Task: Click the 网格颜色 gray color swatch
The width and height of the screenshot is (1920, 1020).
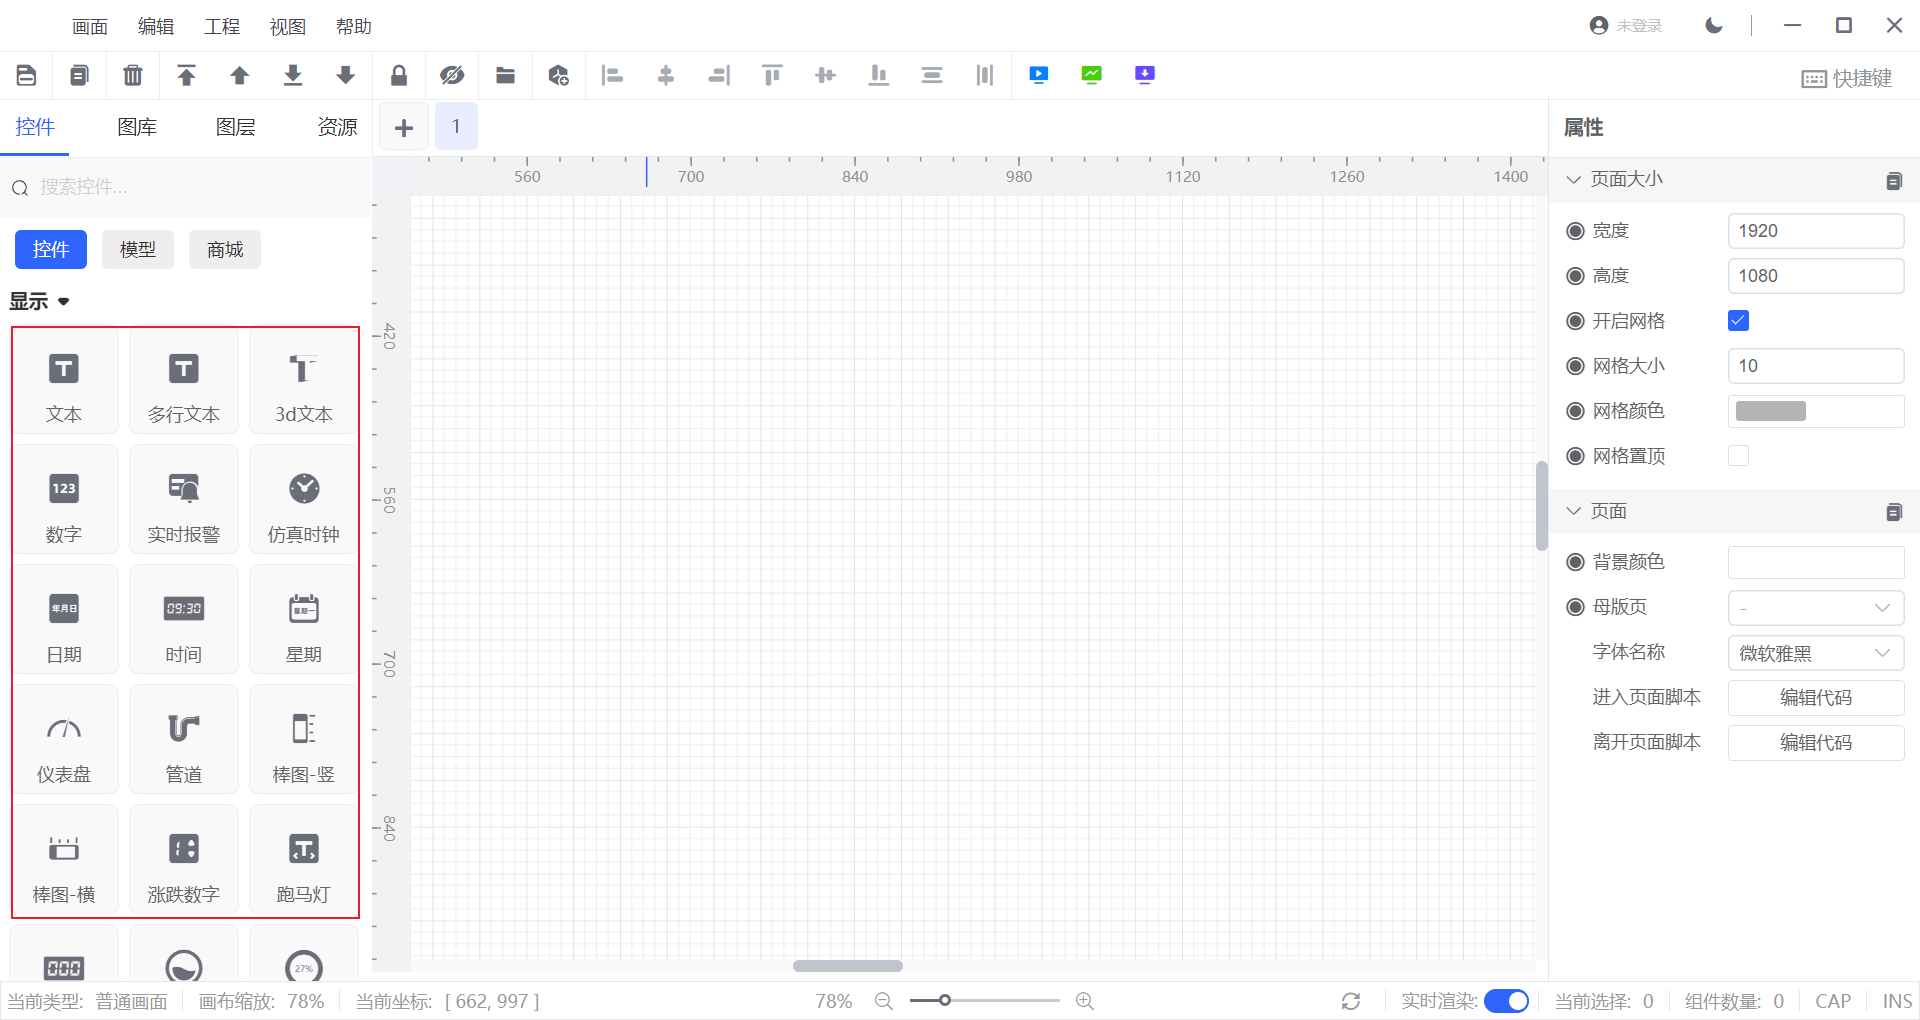Action: pyautogui.click(x=1770, y=411)
